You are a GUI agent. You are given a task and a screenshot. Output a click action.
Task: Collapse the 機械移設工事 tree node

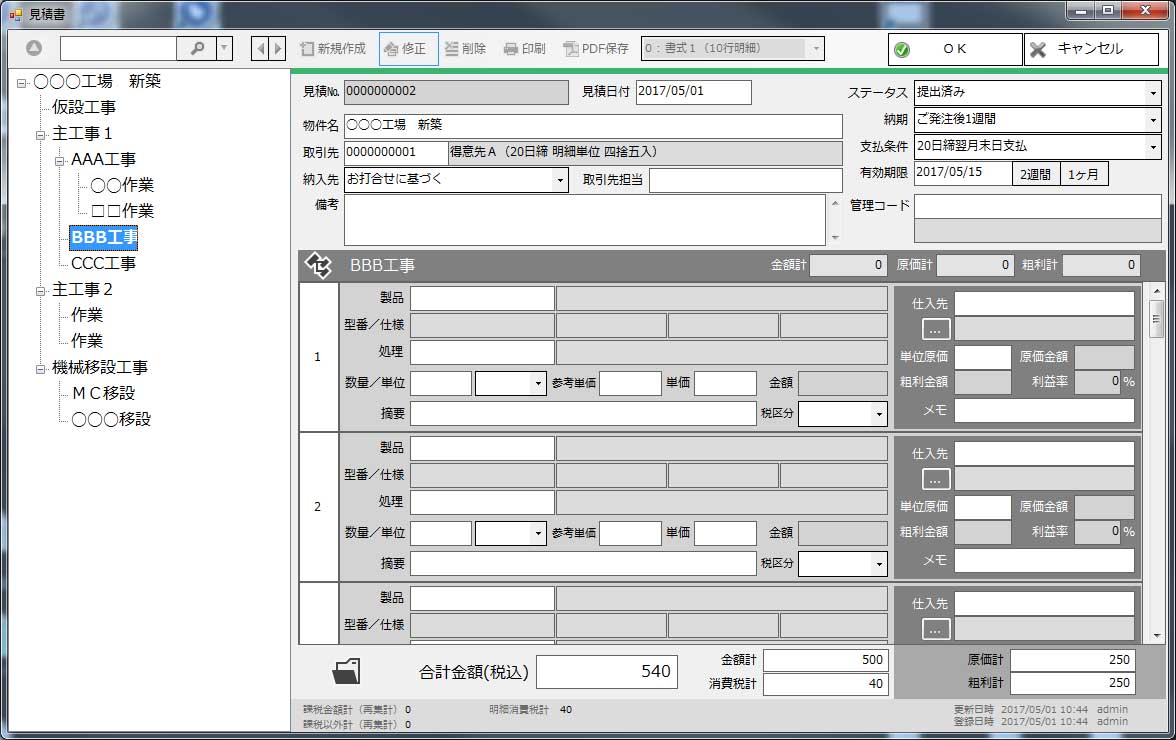pyautogui.click(x=40, y=369)
